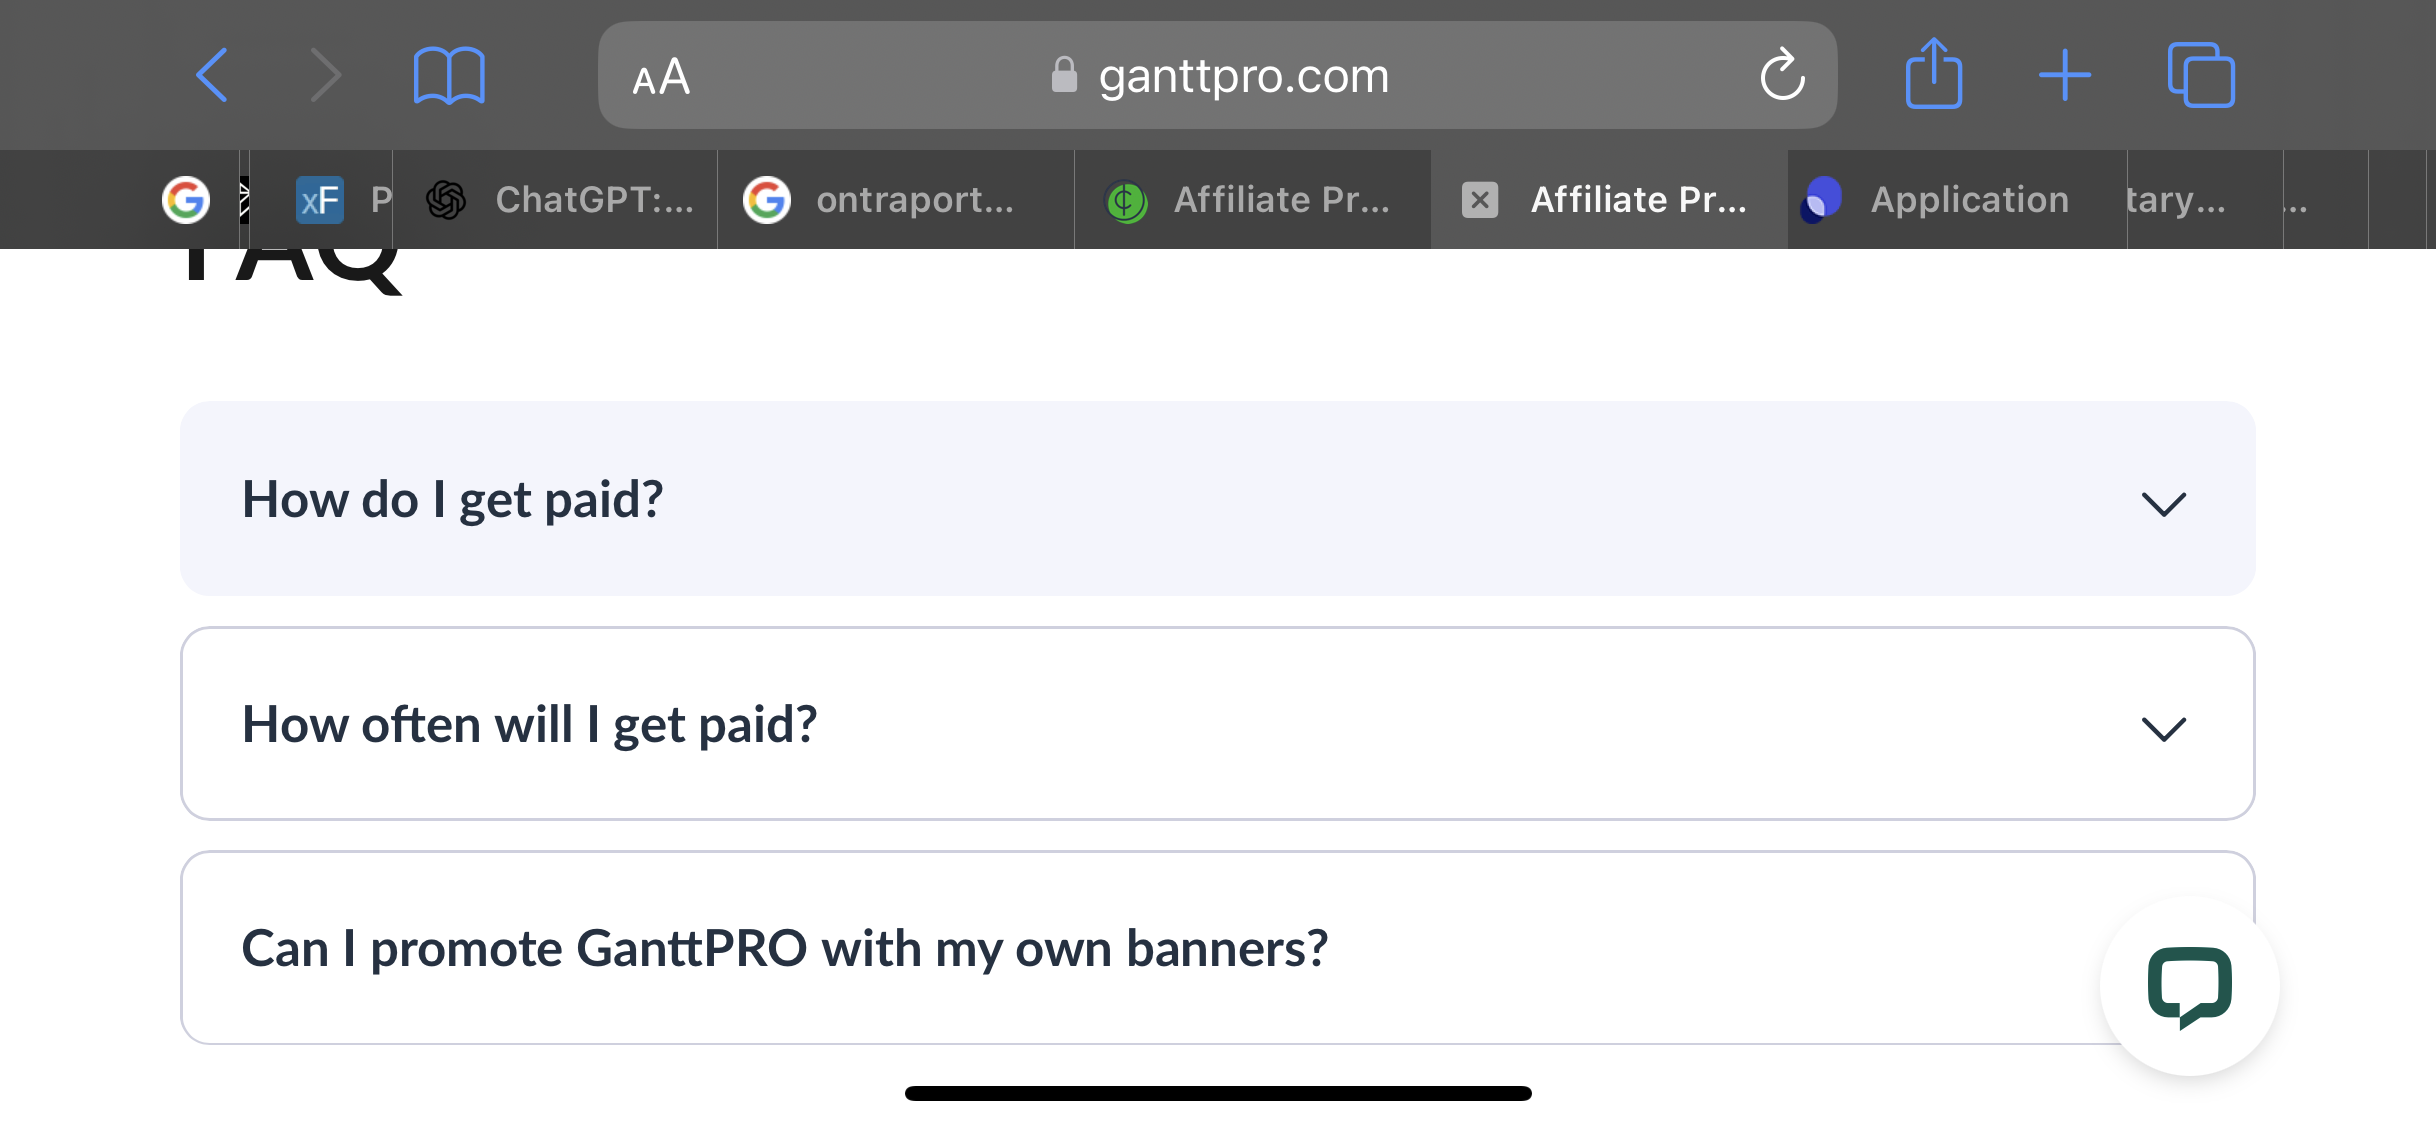Show all tabs overview icon
Viewport: 2436px width, 1125px height.
point(2201,75)
